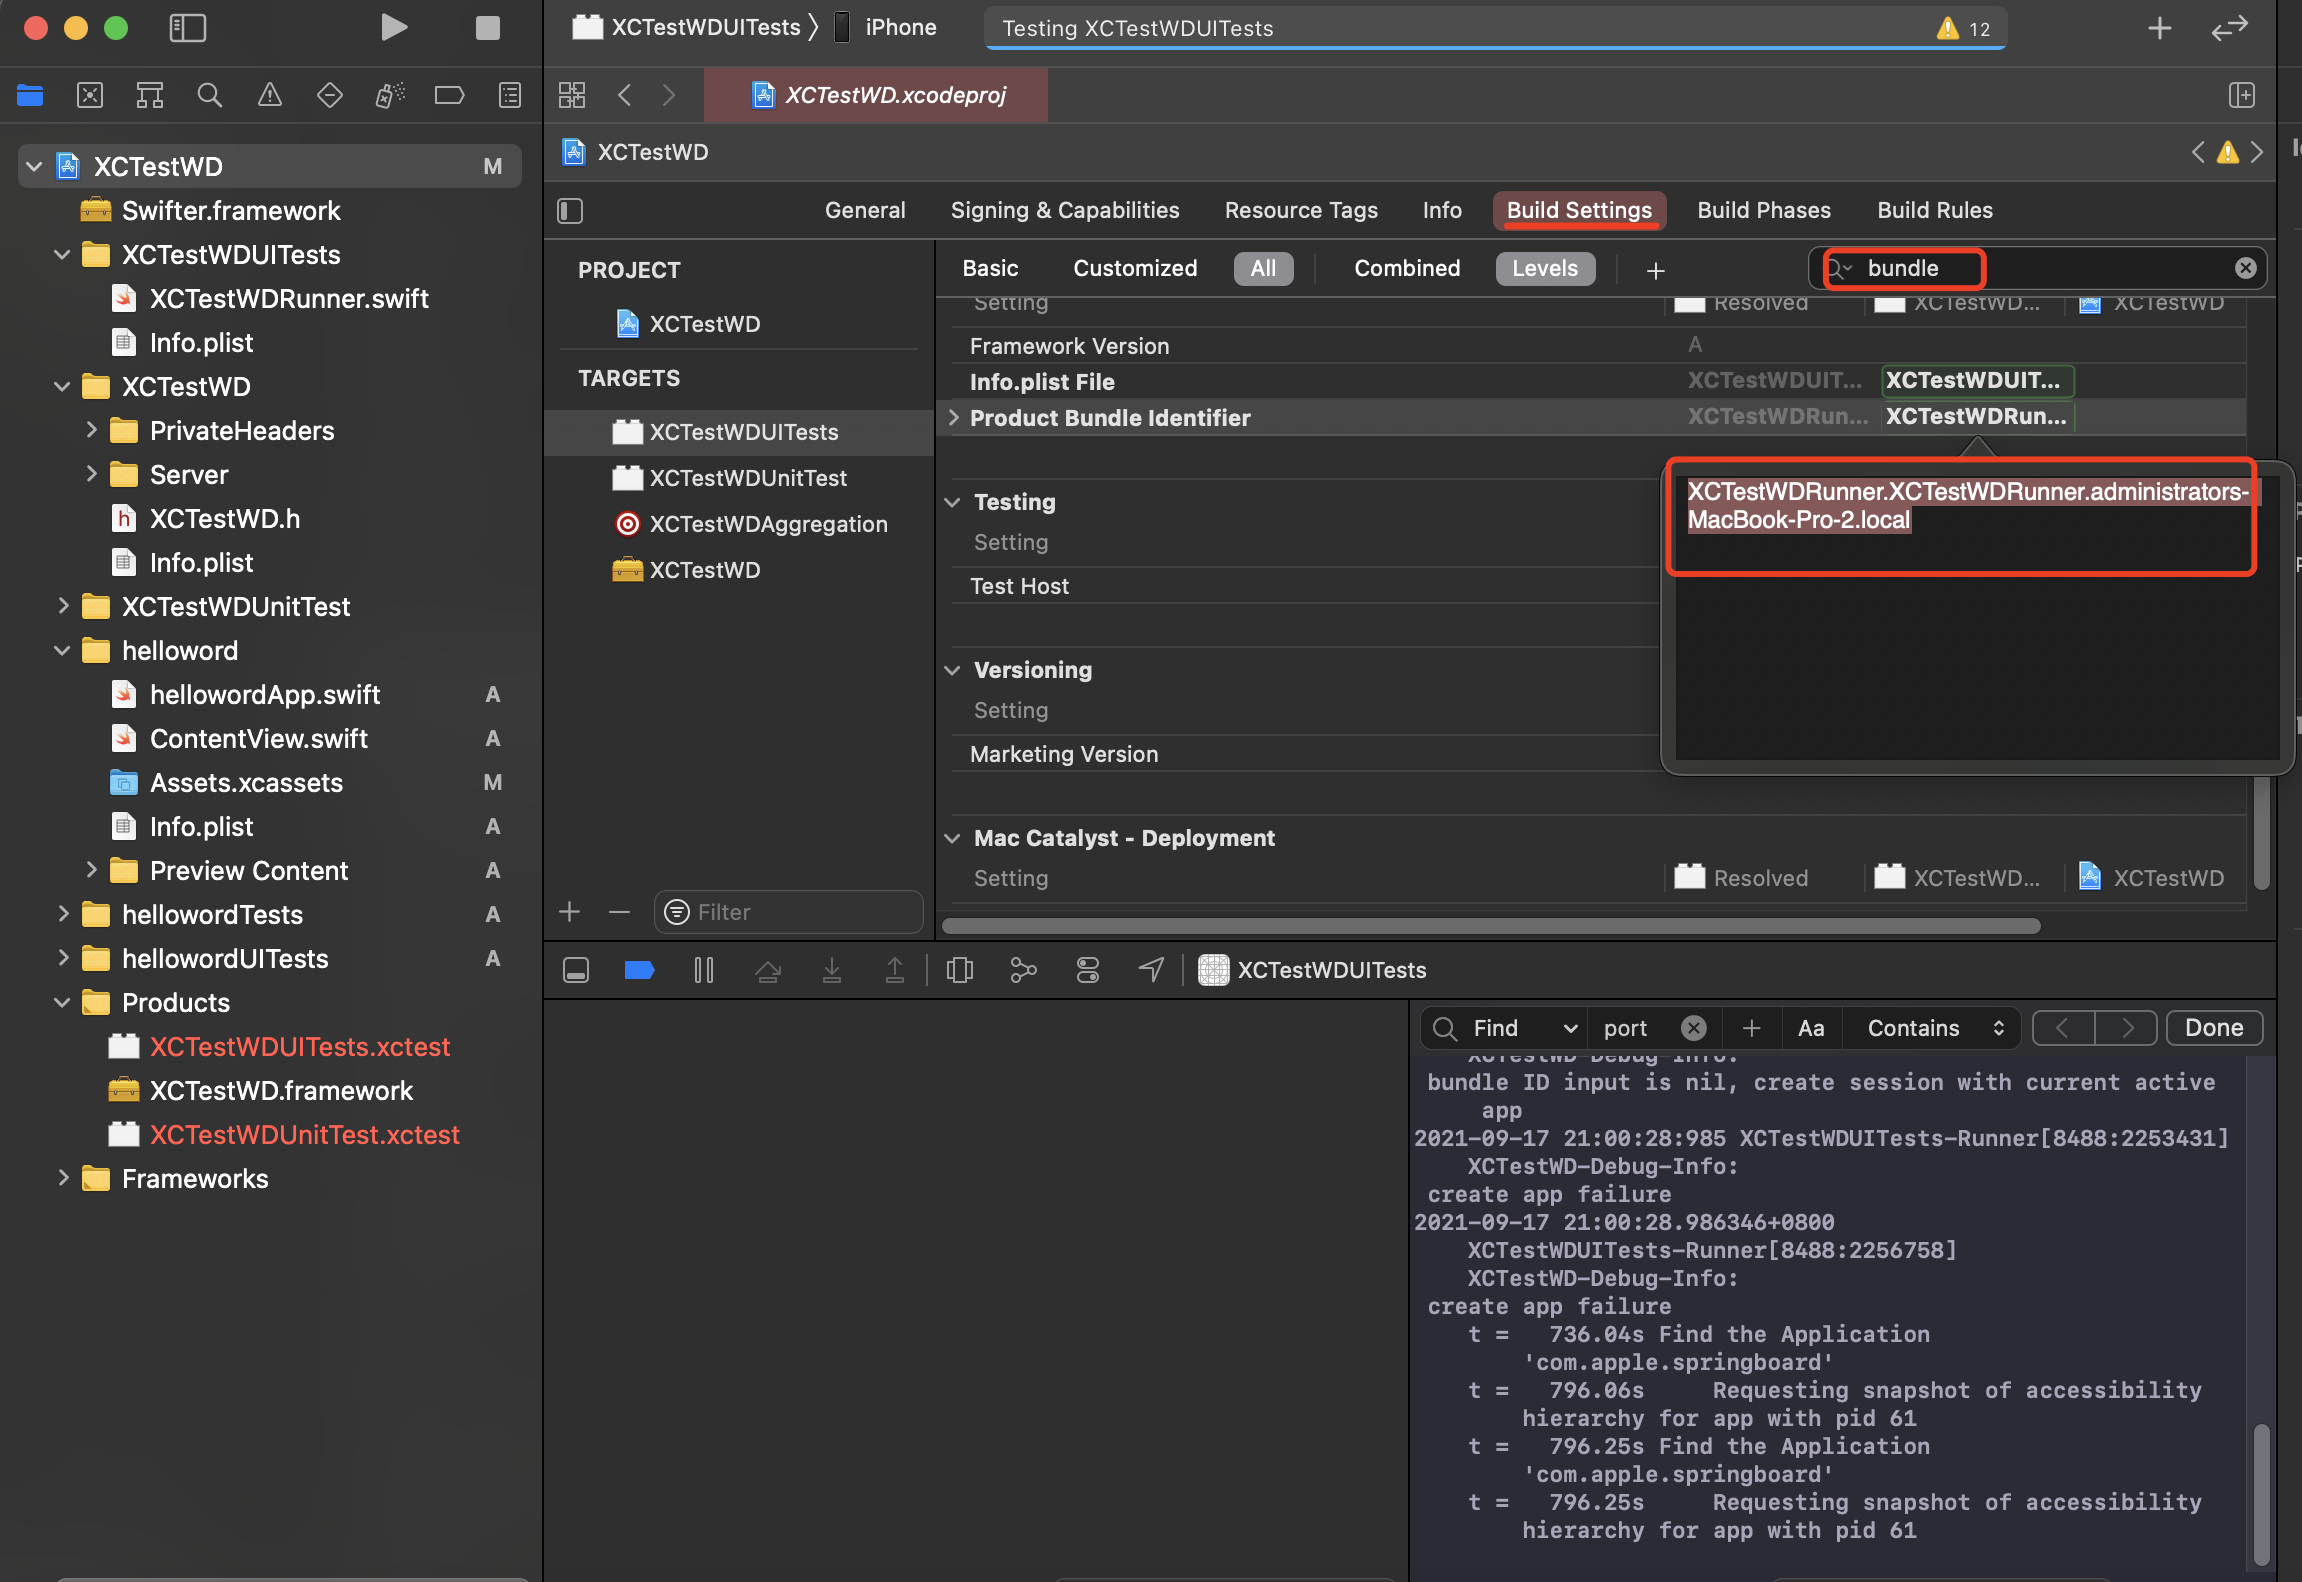This screenshot has width=2302, height=1582.
Task: Pause program execution in debug bar
Action: pos(703,970)
